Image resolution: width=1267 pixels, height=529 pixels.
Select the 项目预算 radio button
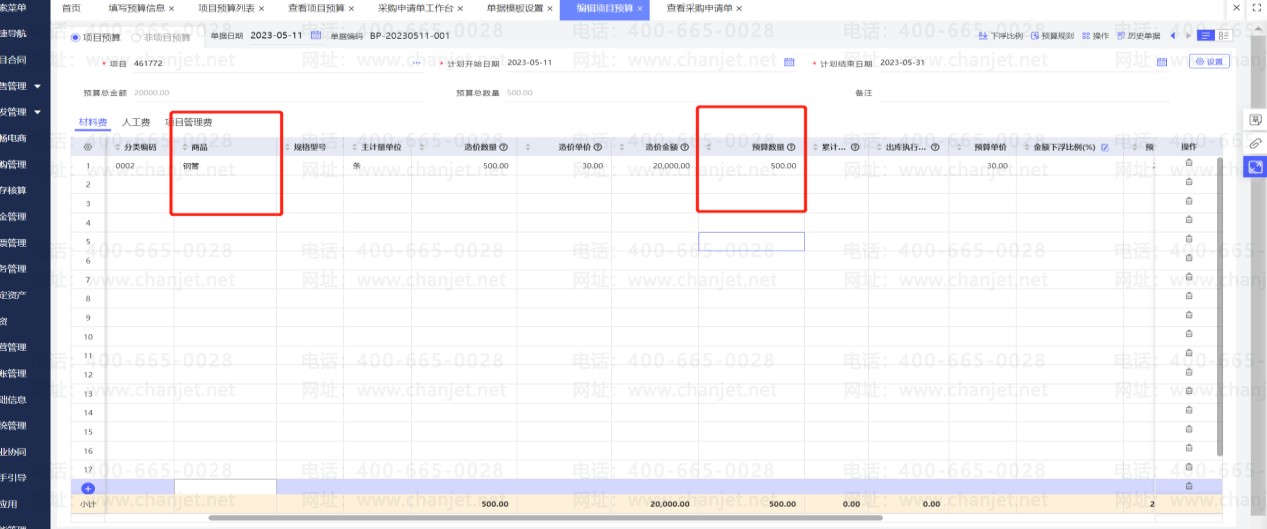pos(76,37)
